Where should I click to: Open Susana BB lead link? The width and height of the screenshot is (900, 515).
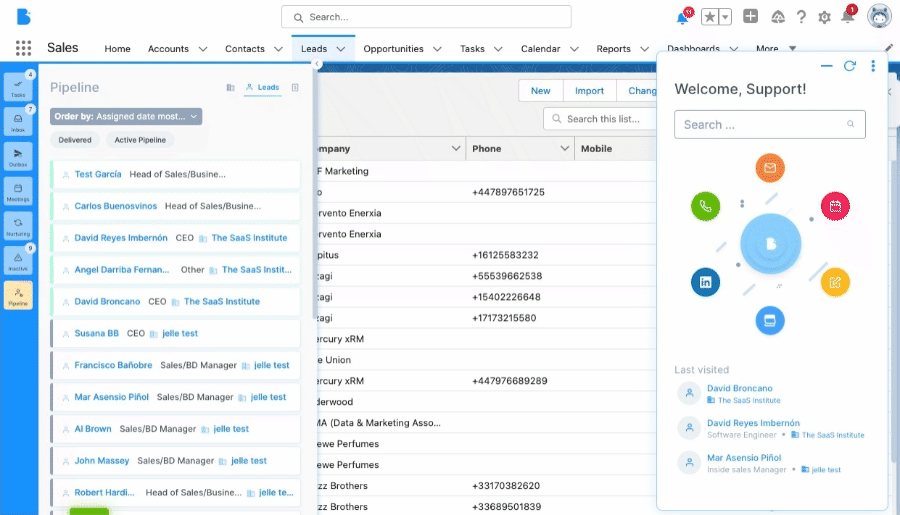point(96,334)
